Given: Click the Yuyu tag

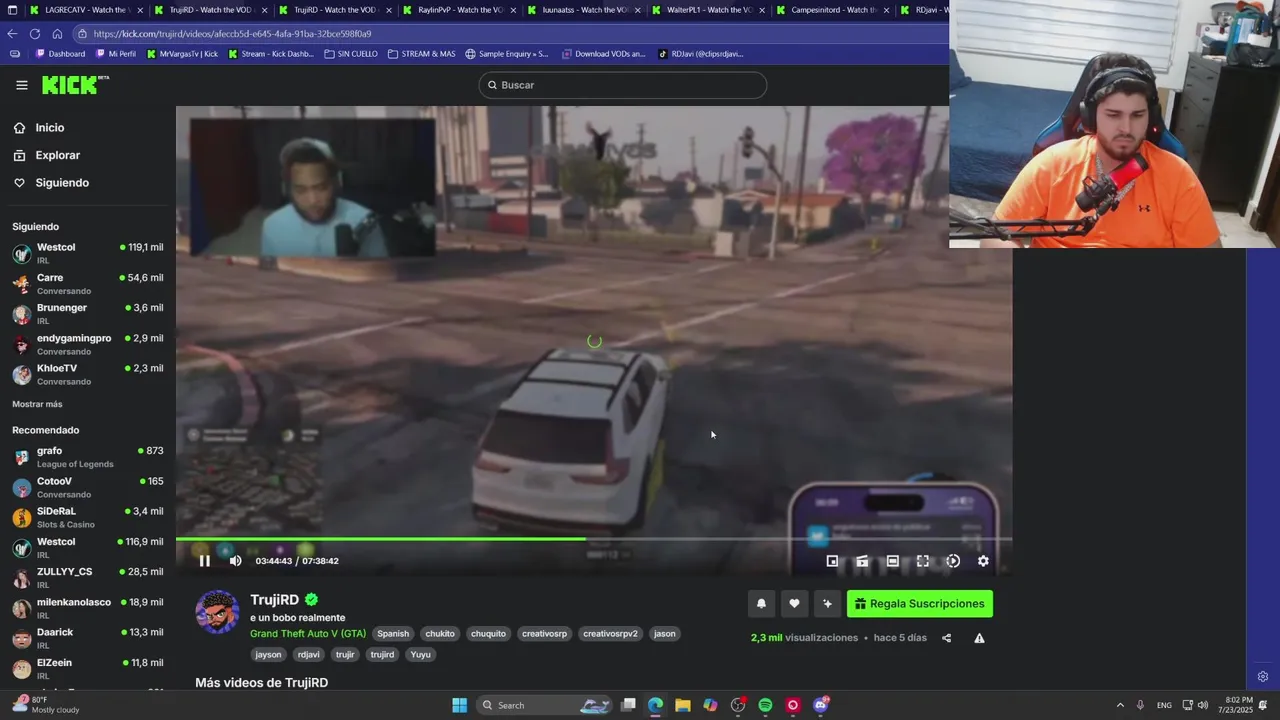Looking at the screenshot, I should pos(421,655).
